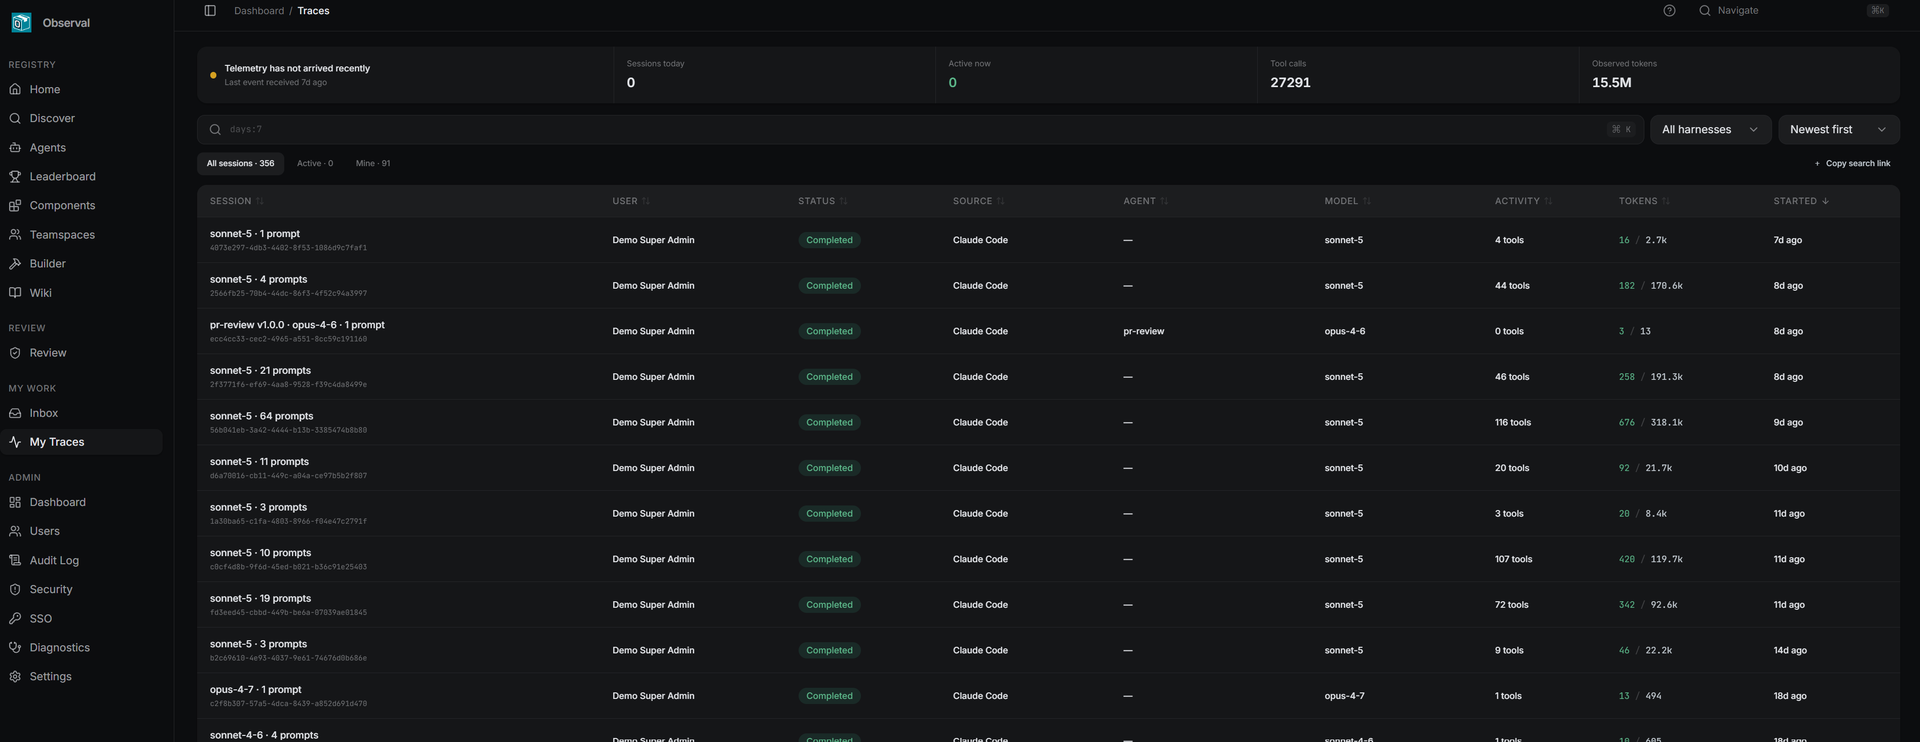Click the days:7 search field
The height and width of the screenshot is (742, 1920).
pyautogui.click(x=920, y=129)
